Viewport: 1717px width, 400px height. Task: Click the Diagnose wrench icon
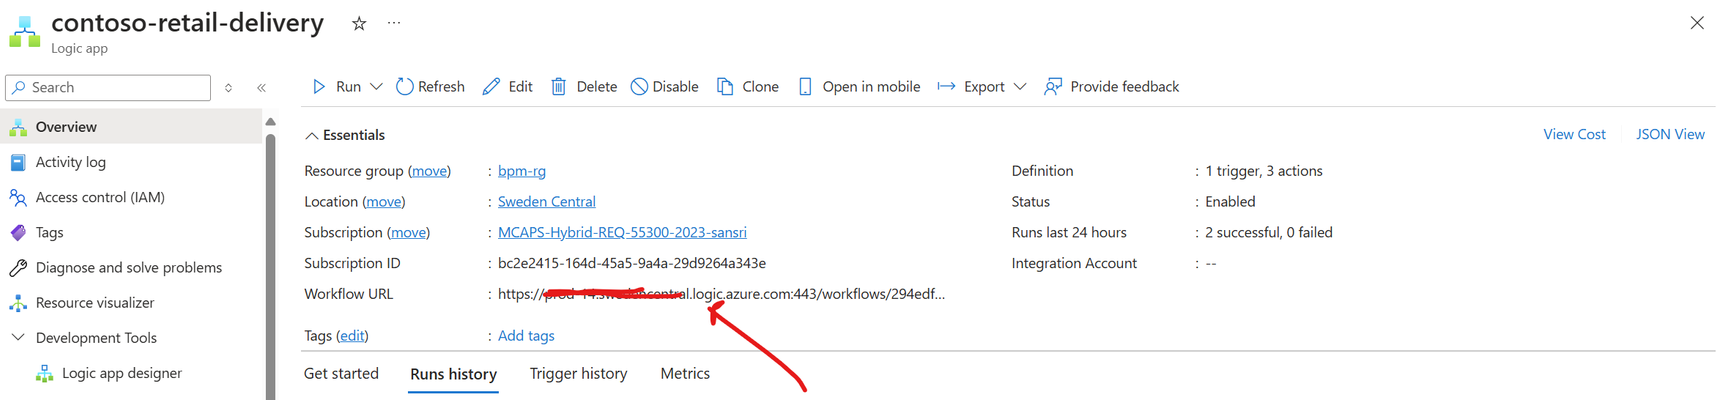click(18, 267)
